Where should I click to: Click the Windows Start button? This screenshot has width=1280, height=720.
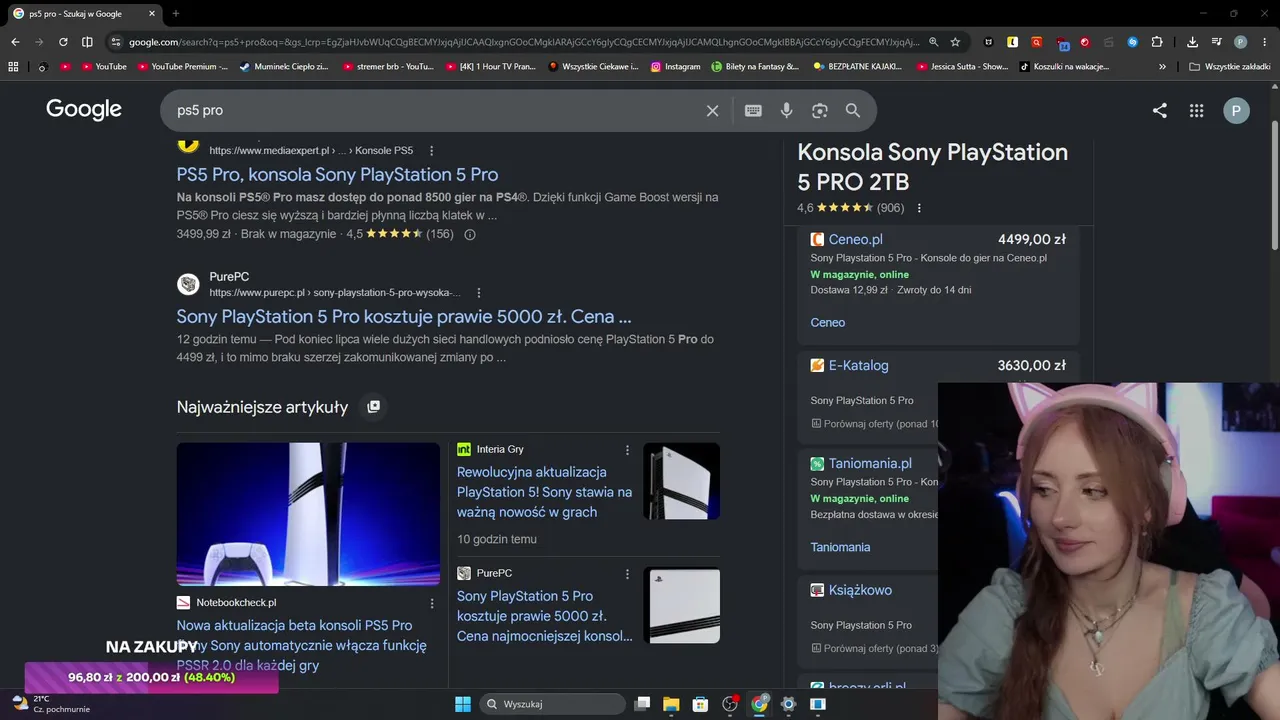point(463,704)
